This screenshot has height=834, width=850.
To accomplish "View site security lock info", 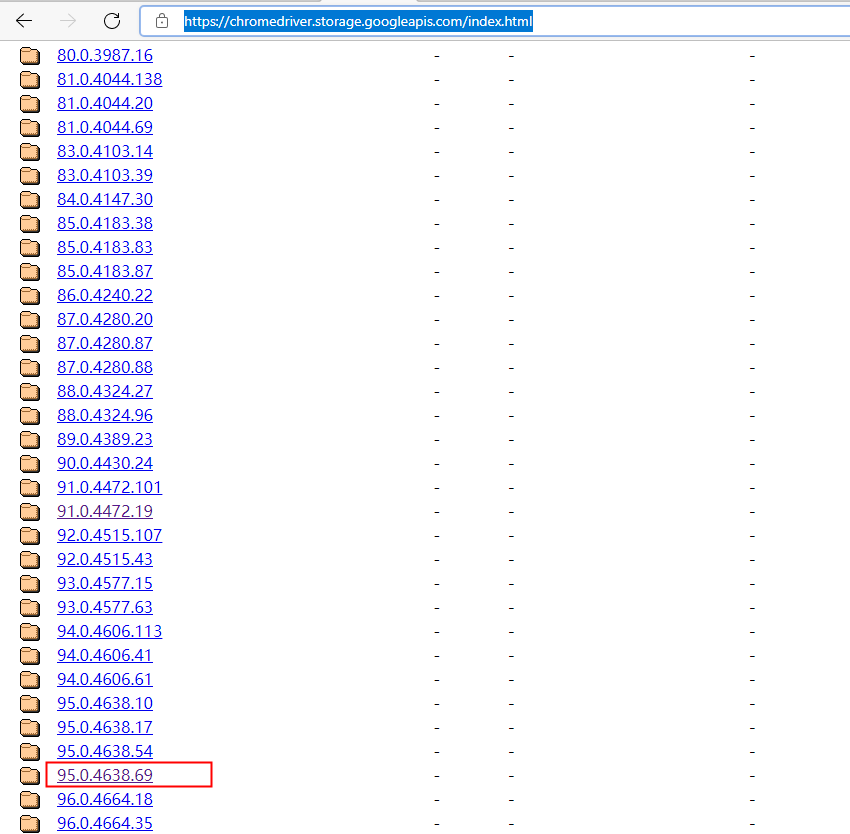I will 162,21.
